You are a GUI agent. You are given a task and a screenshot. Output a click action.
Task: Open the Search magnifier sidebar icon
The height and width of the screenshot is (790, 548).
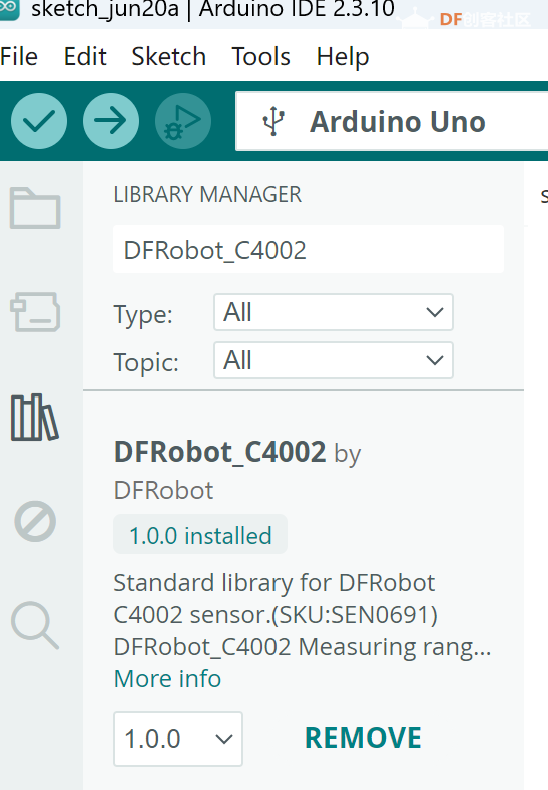(x=35, y=625)
